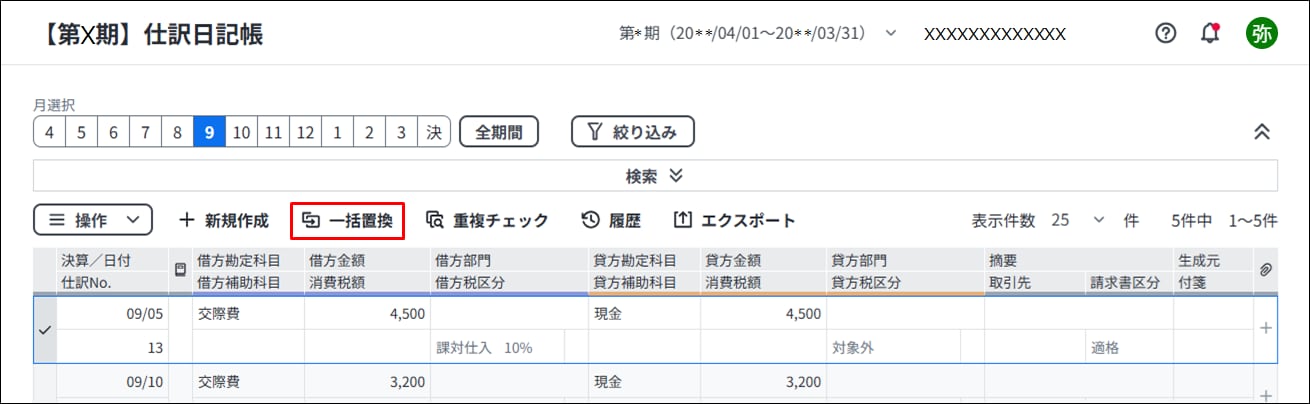
Task: Open the help question mark icon
Action: 1165,33
